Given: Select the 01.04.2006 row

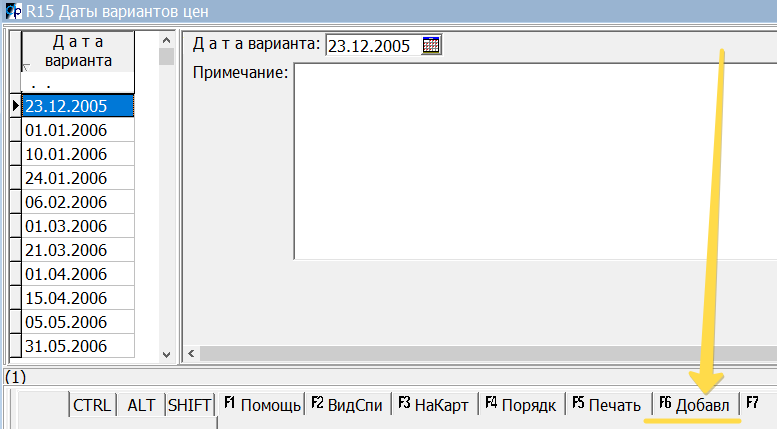Looking at the screenshot, I should pyautogui.click(x=78, y=274).
